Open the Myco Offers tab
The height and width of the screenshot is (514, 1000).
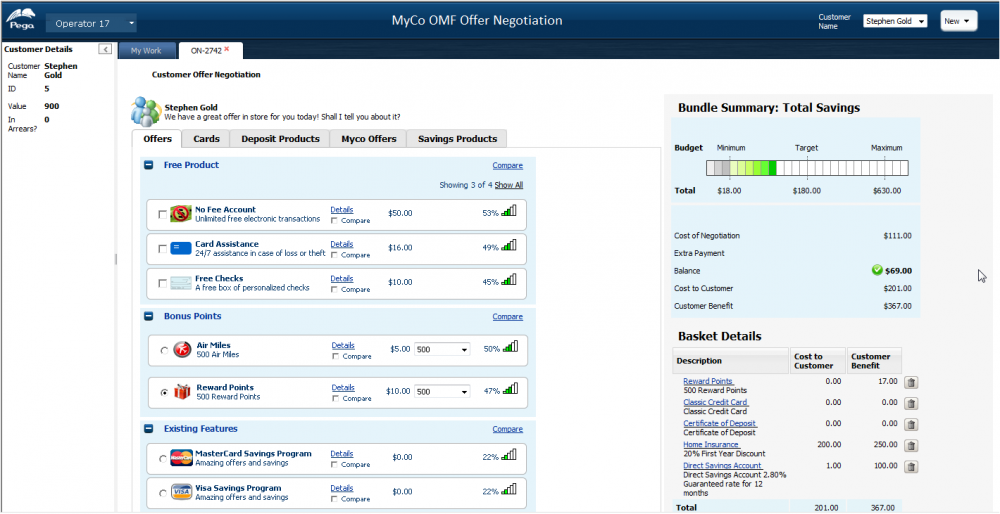click(x=369, y=138)
